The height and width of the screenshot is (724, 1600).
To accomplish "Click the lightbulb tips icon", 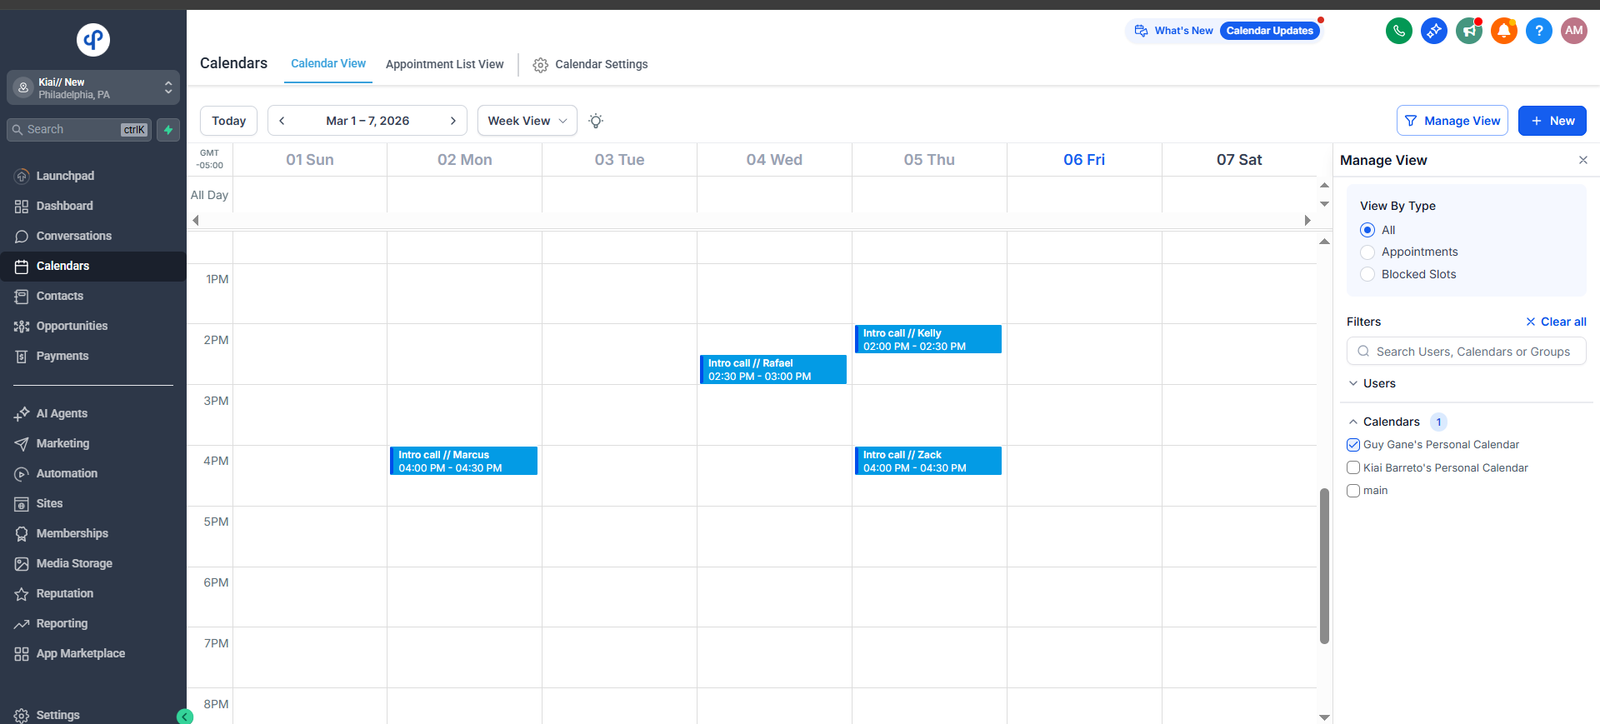I will coord(596,121).
